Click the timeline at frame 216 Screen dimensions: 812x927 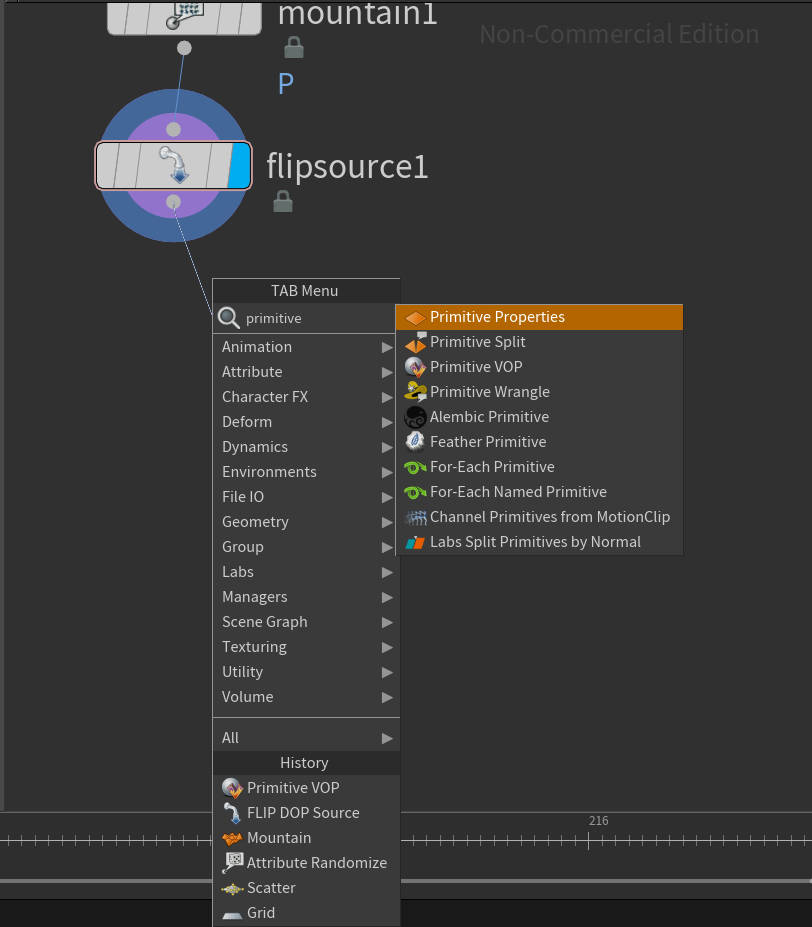(x=588, y=840)
